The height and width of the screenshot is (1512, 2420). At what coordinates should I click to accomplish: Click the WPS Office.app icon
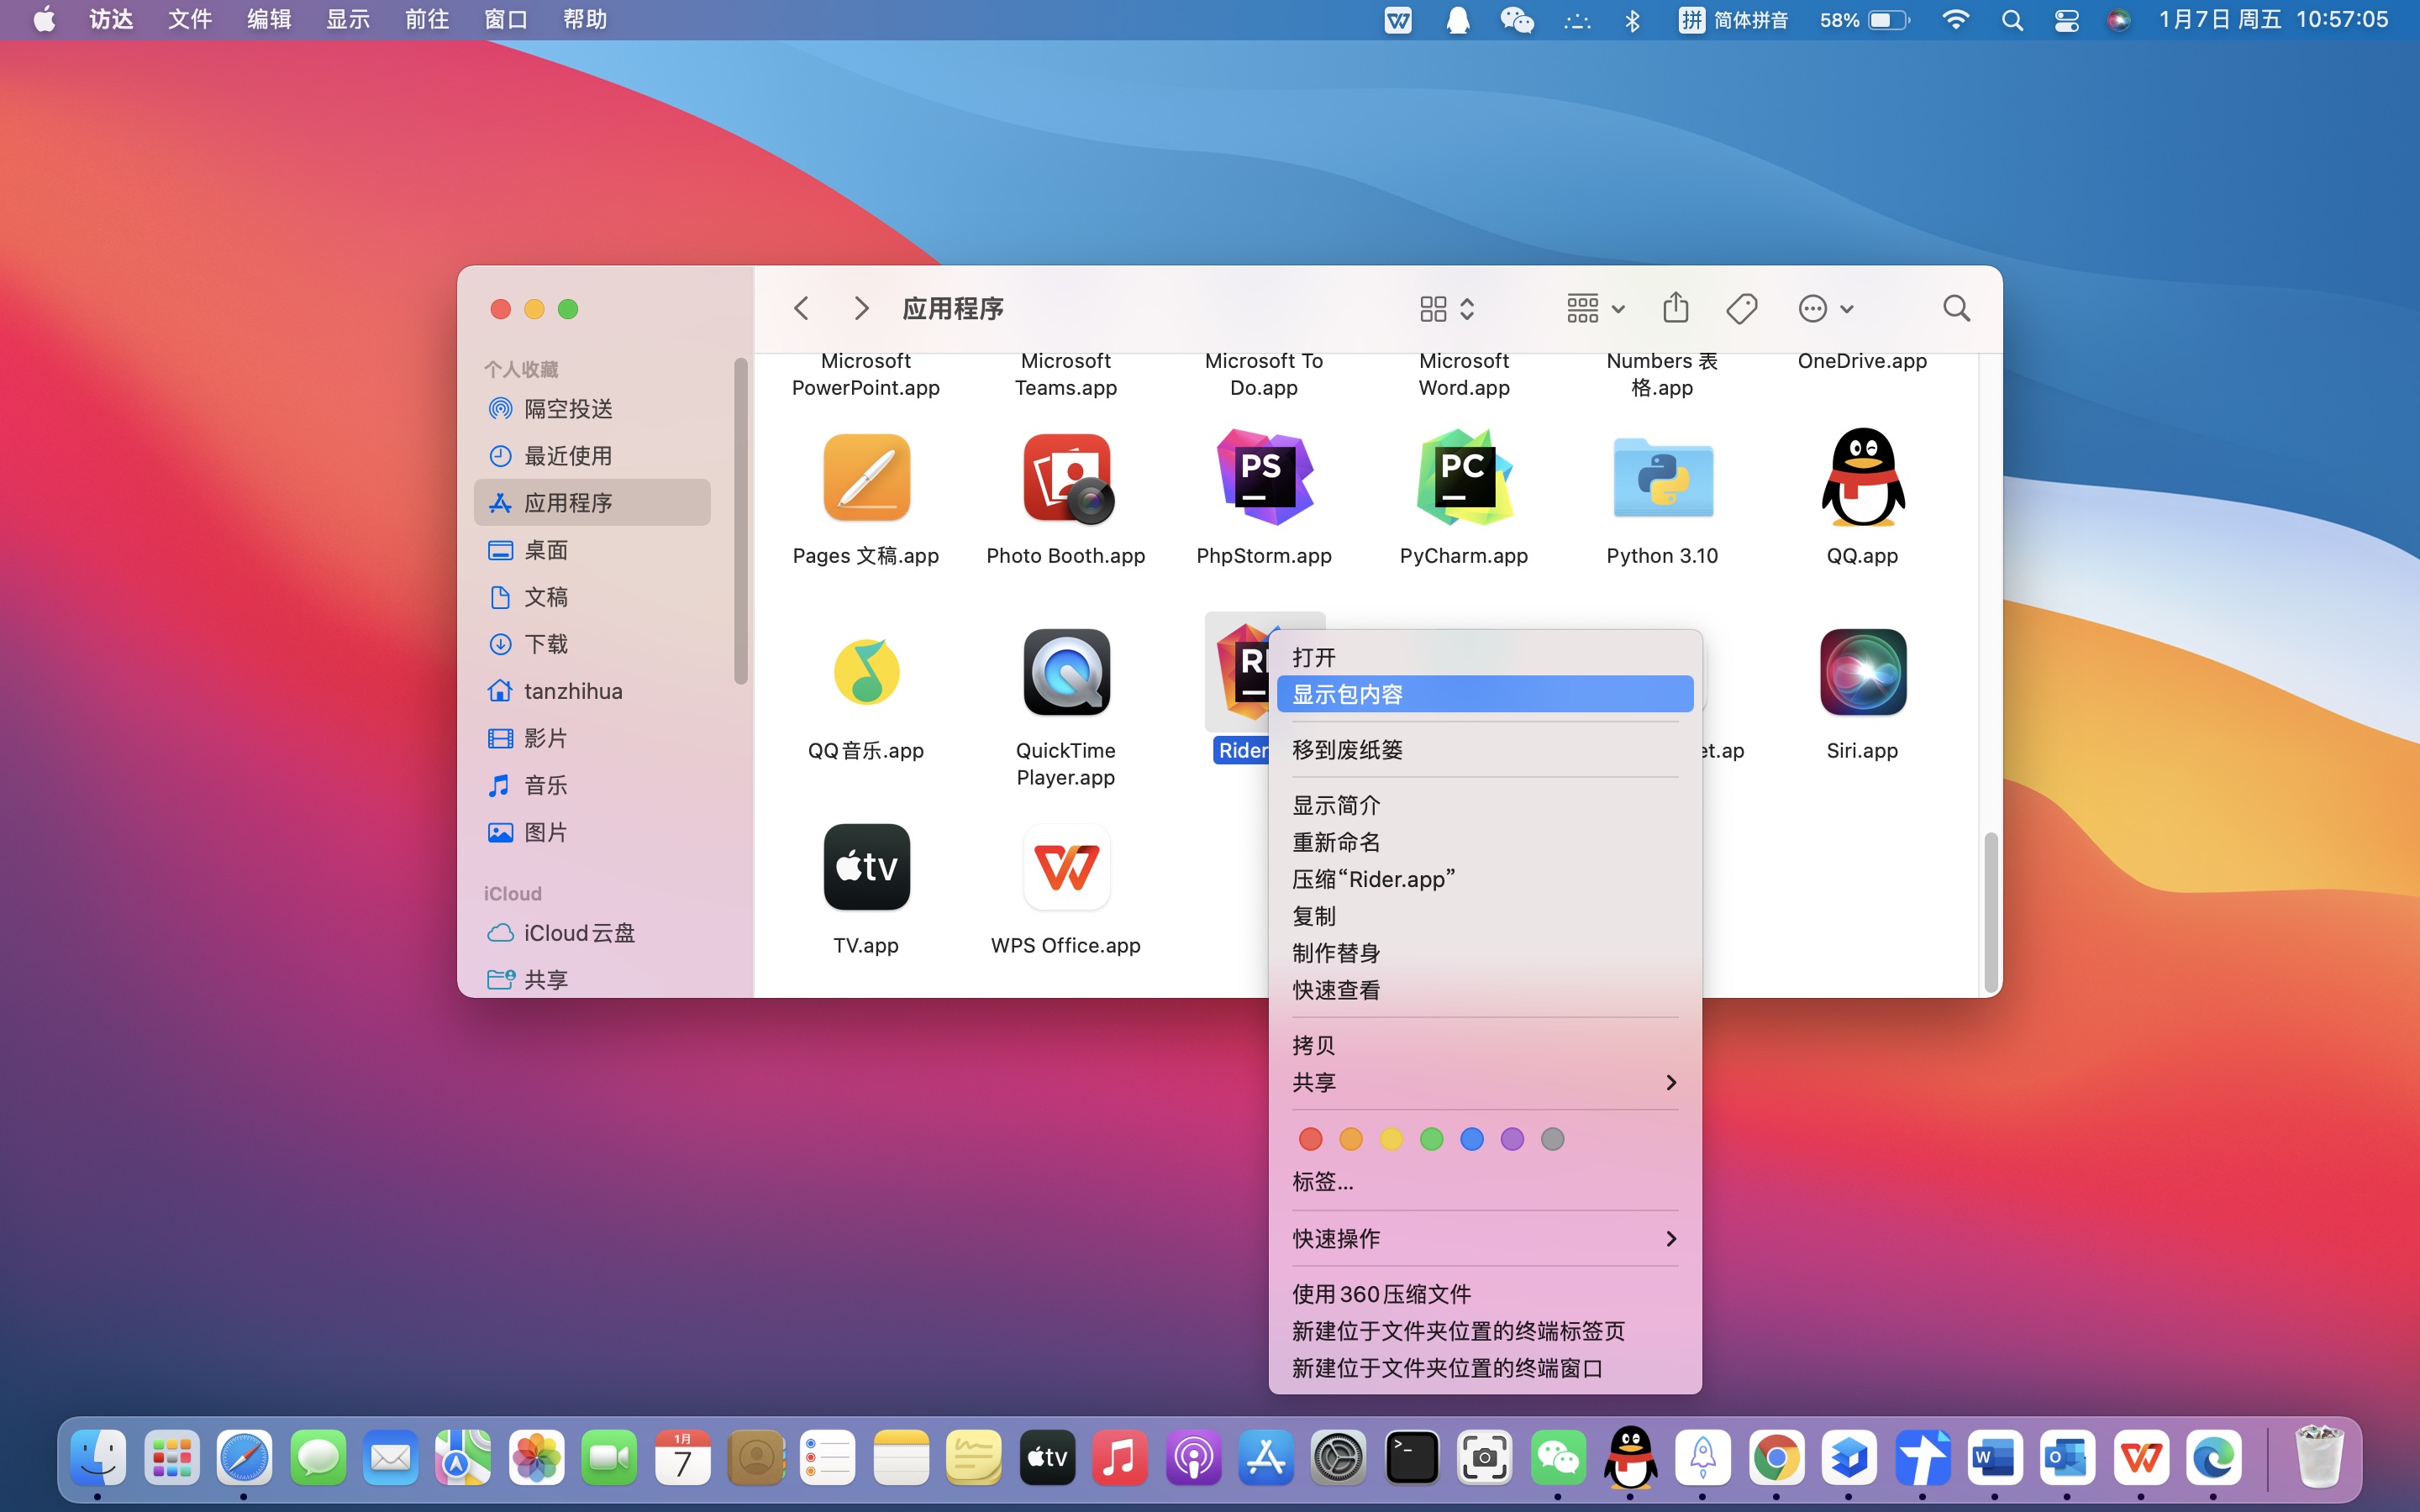[x=1065, y=867]
